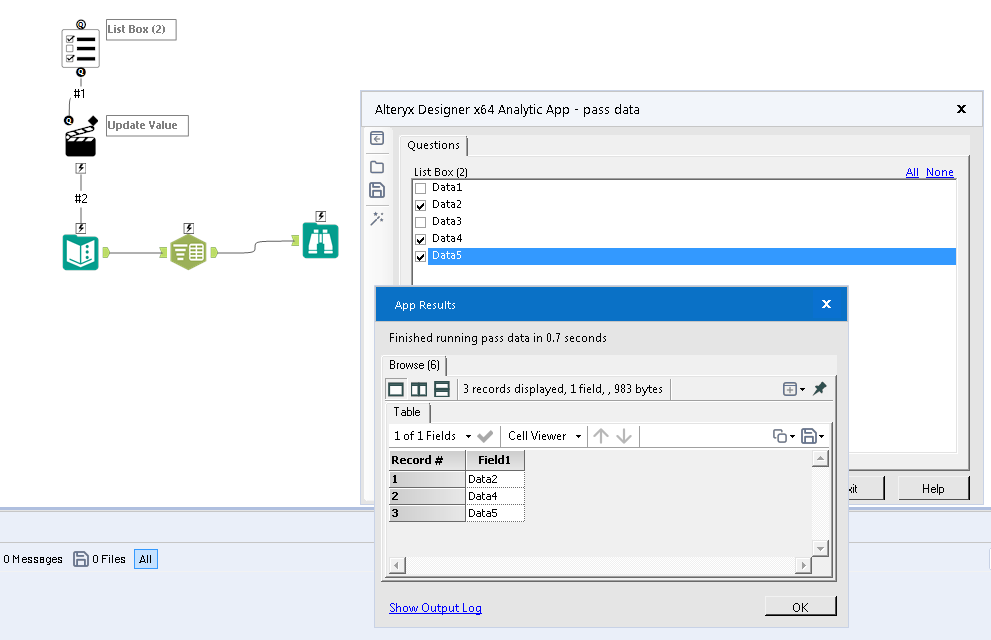Open the Questions tab
Screen dimensions: 991x640
[434, 145]
